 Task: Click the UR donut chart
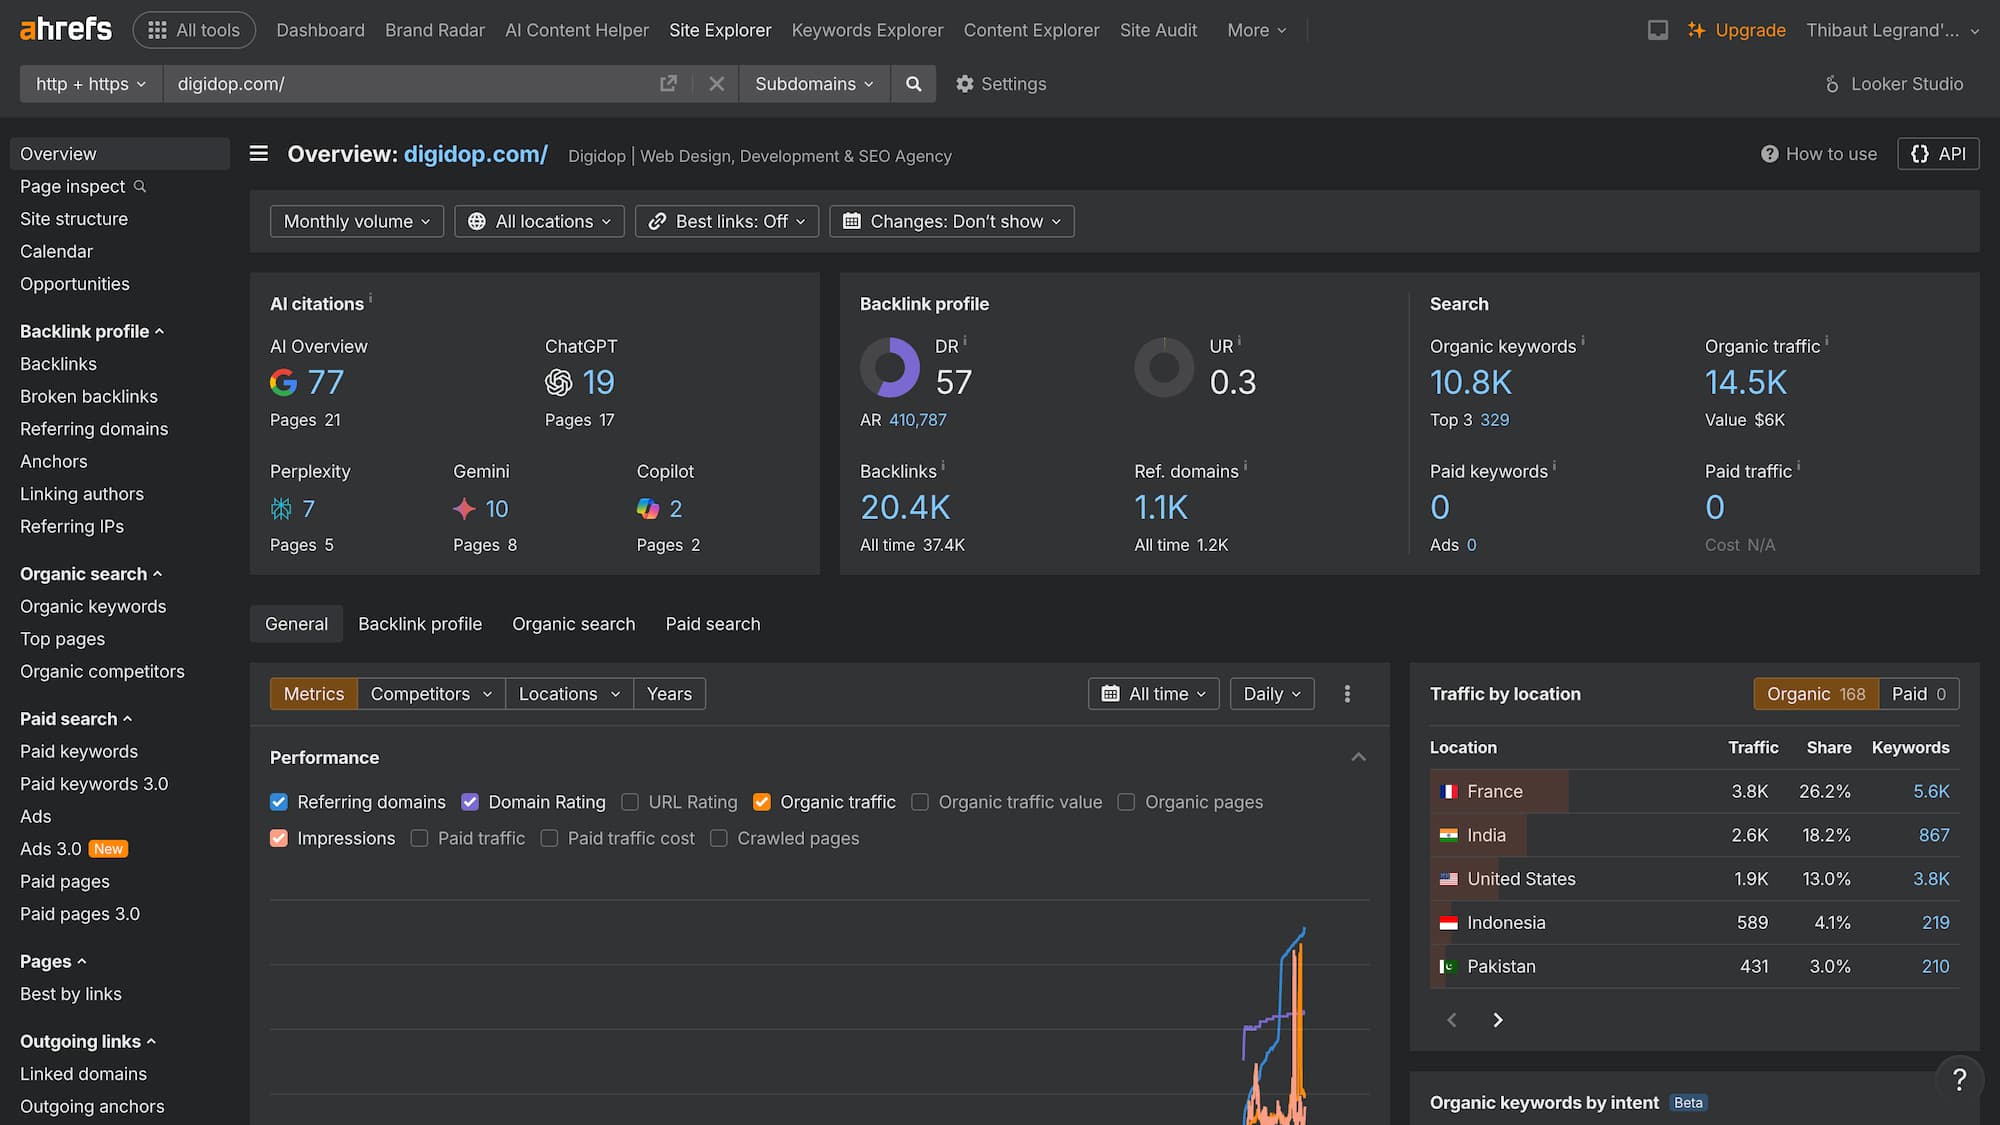pos(1164,367)
